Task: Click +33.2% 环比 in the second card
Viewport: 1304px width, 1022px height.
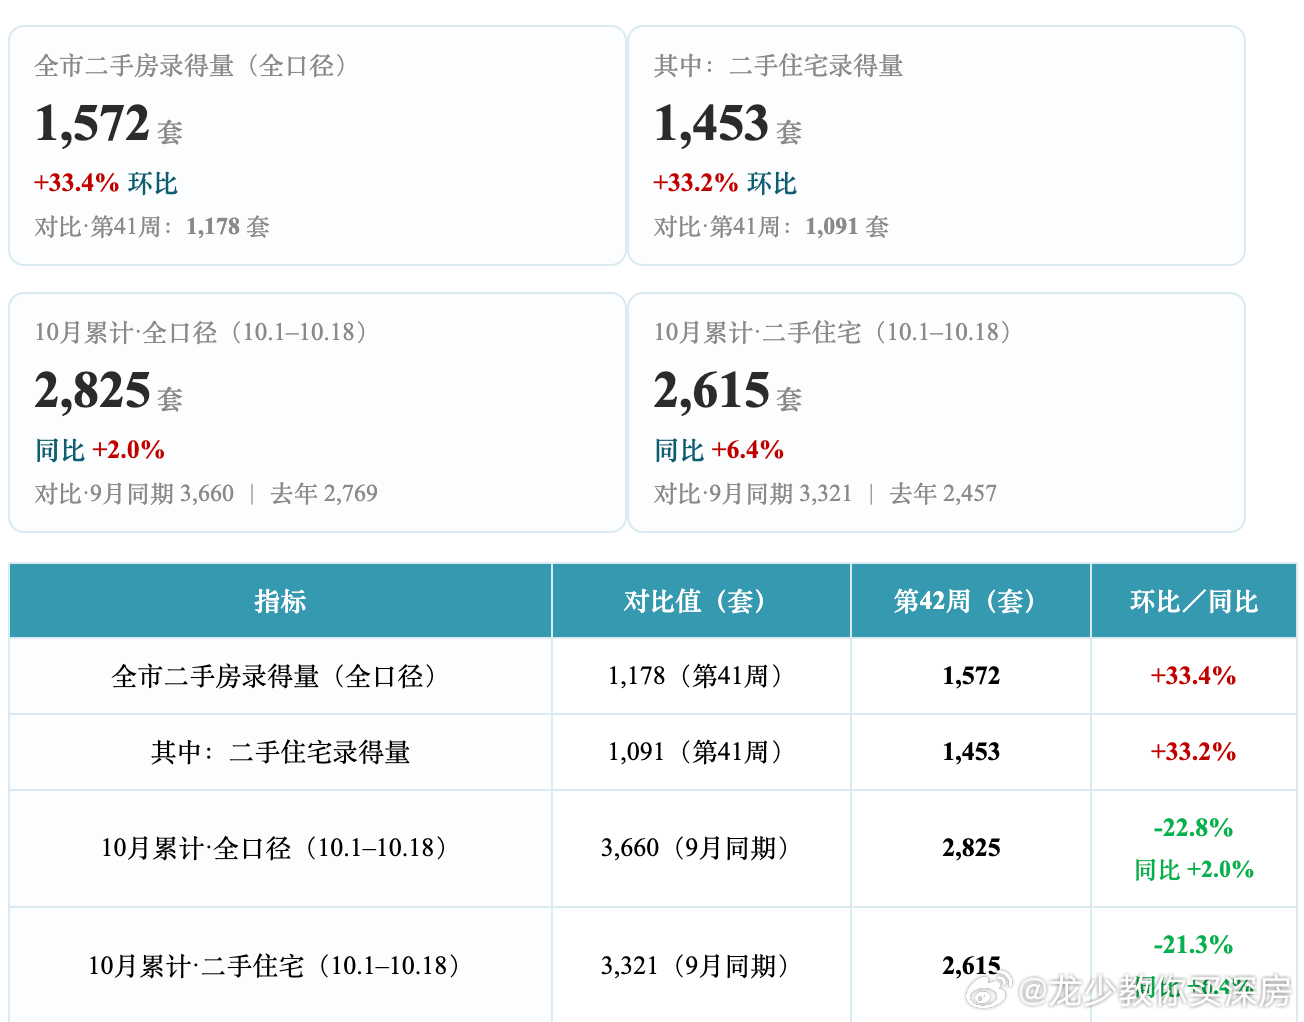Action: click(725, 183)
